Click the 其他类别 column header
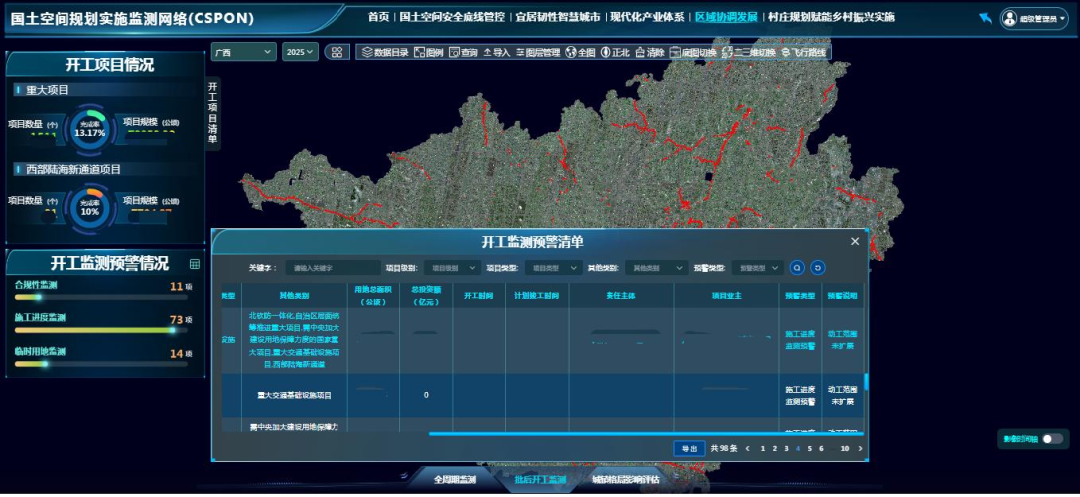 [294, 295]
